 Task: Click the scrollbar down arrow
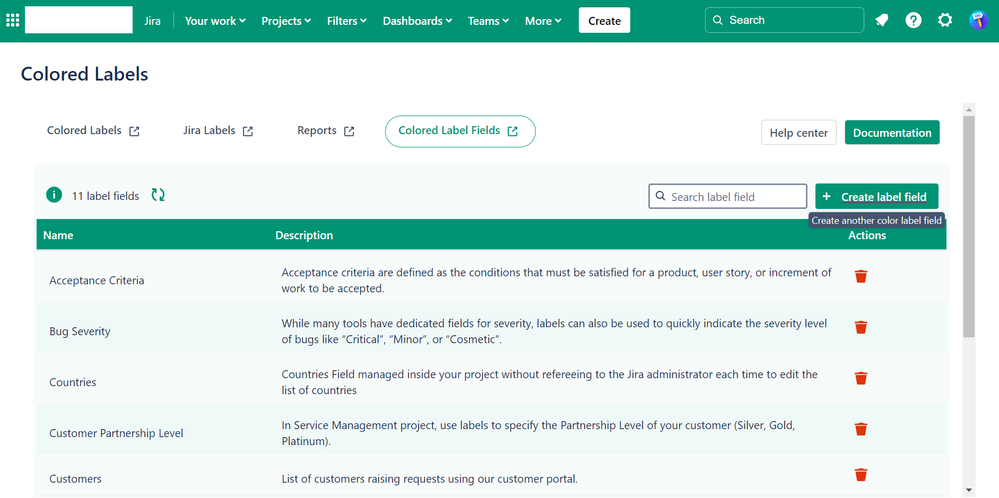pyautogui.click(x=969, y=490)
